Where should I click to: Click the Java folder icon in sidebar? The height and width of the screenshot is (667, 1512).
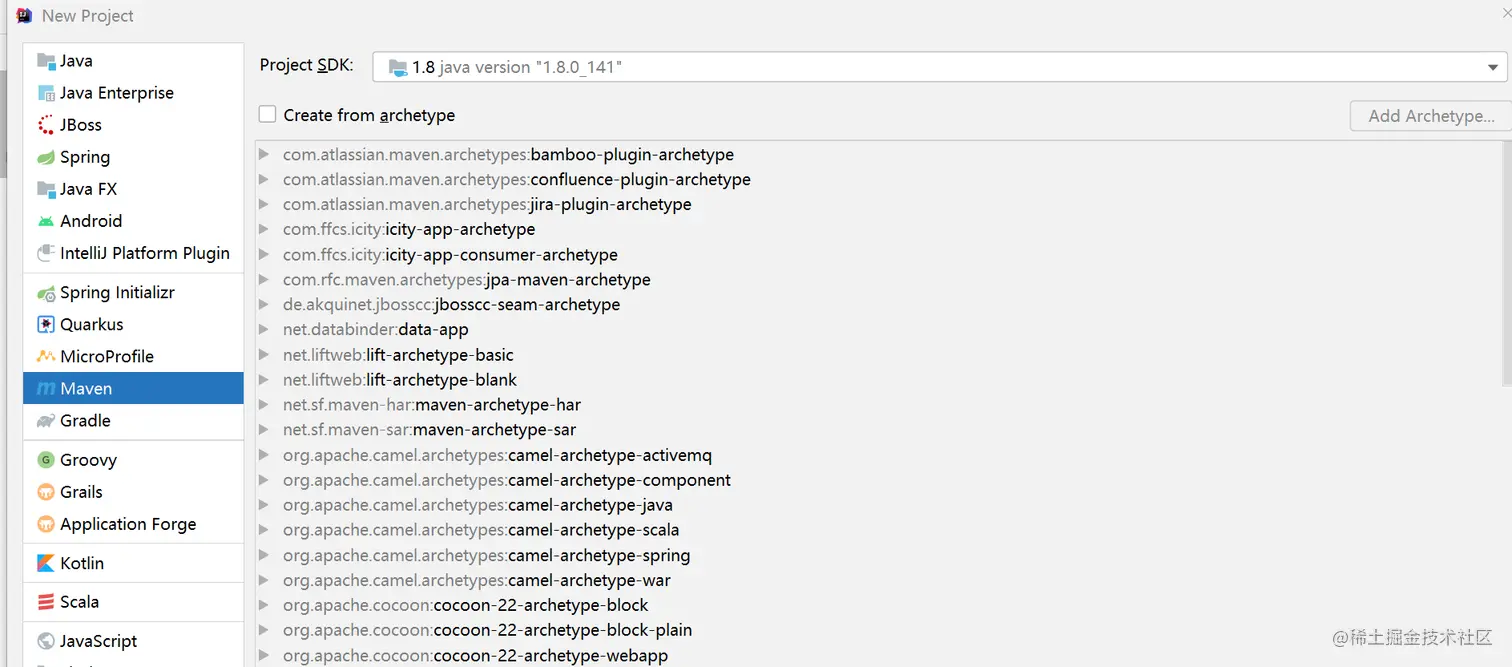46,61
